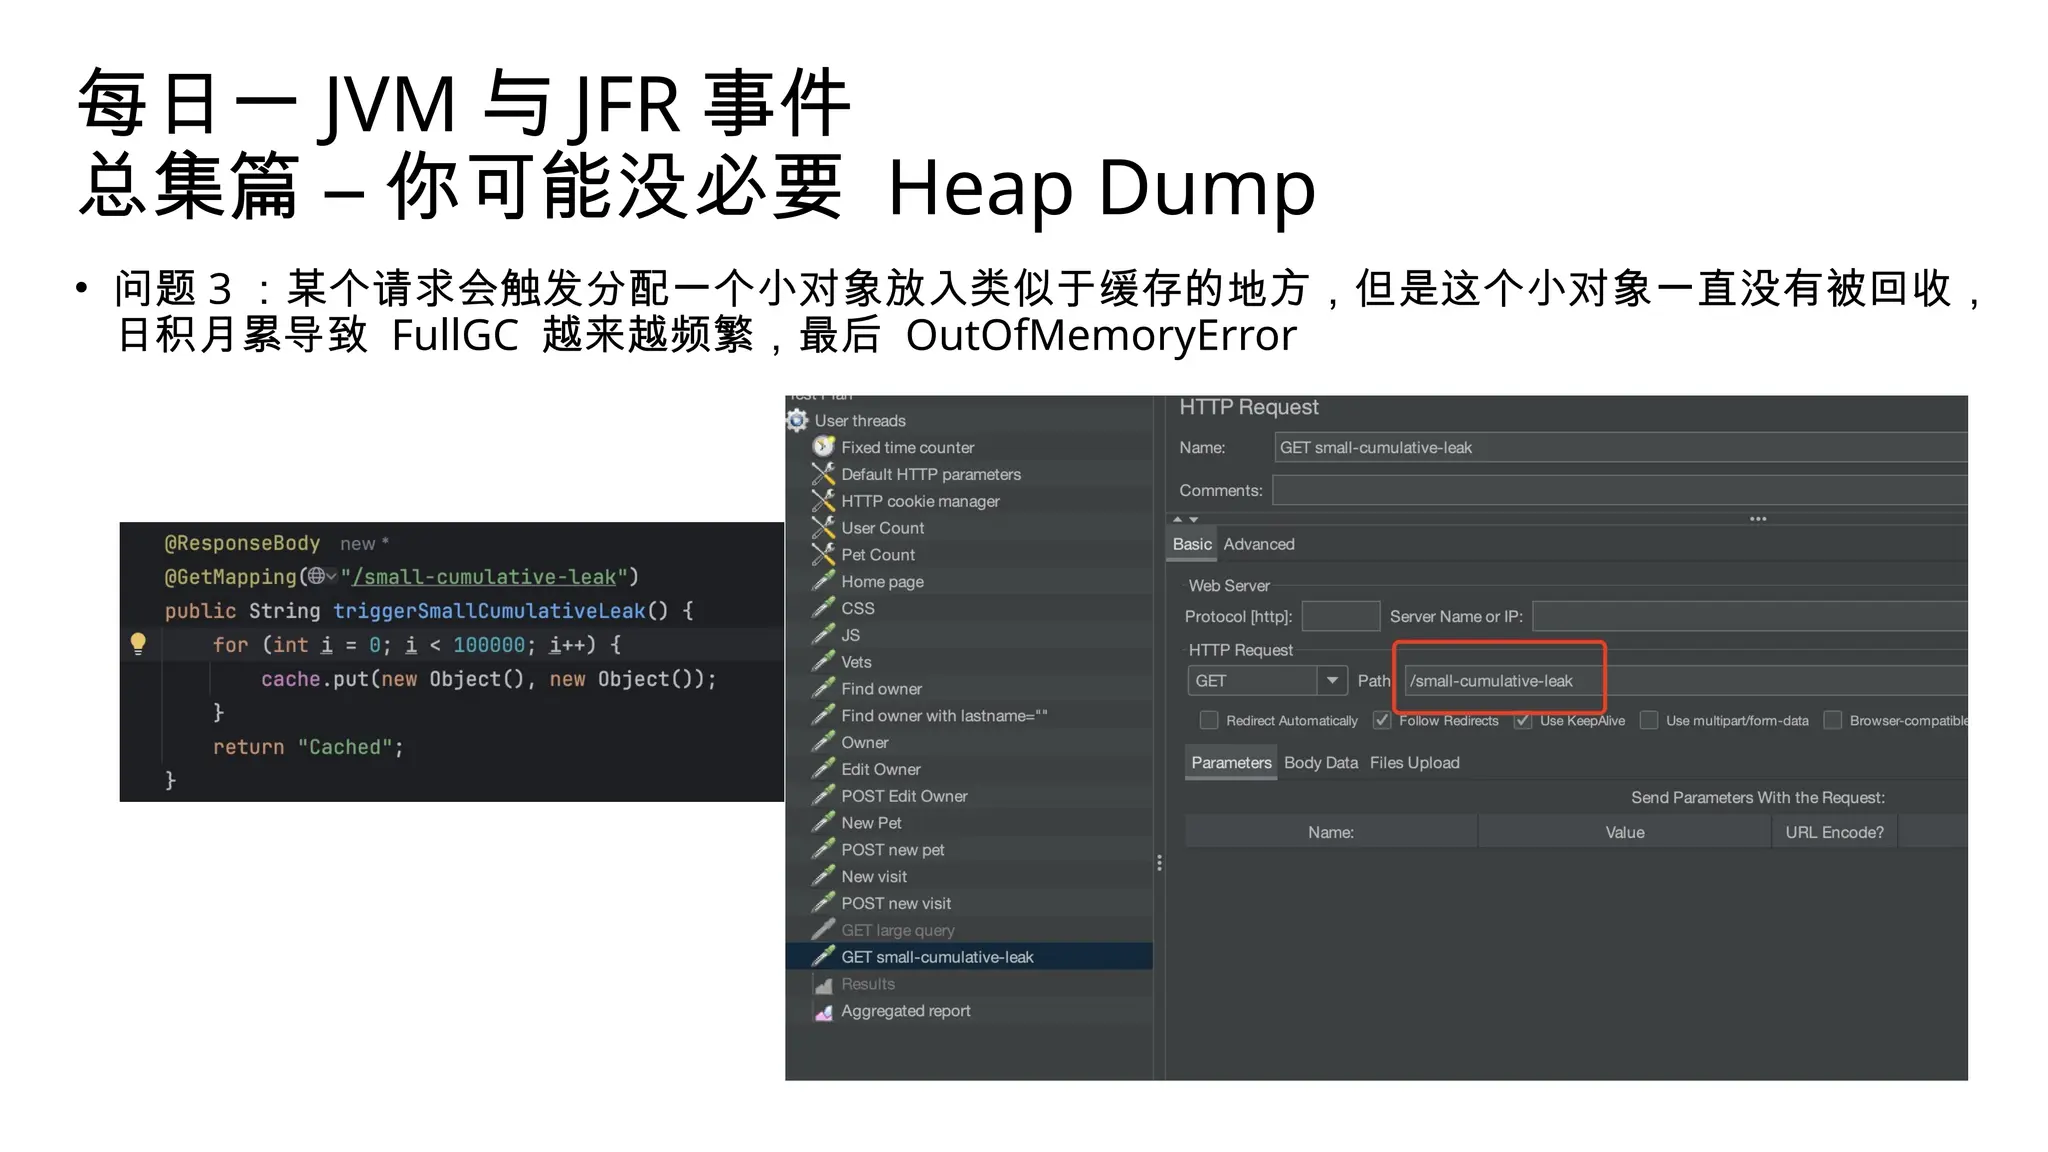Screen dimensions: 2048x1152
Task: Click the globe icon in GetMapping annotation
Action: tap(317, 576)
